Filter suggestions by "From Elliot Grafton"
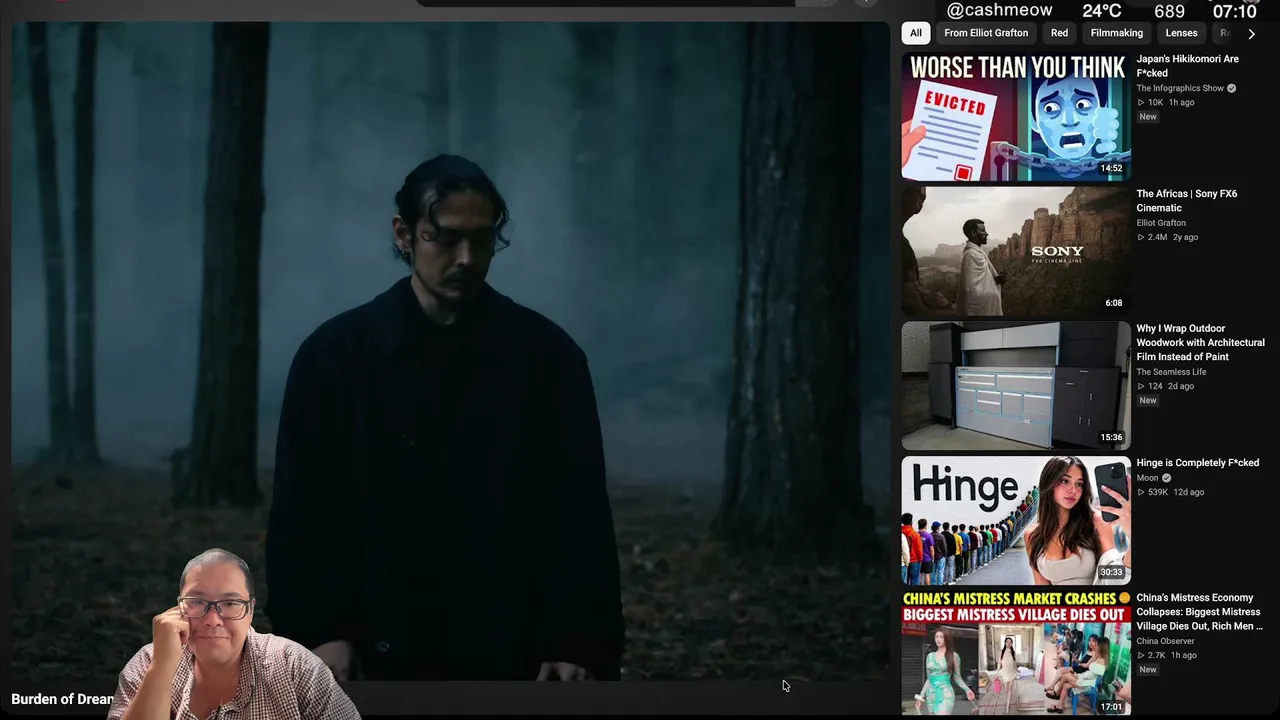 (986, 33)
